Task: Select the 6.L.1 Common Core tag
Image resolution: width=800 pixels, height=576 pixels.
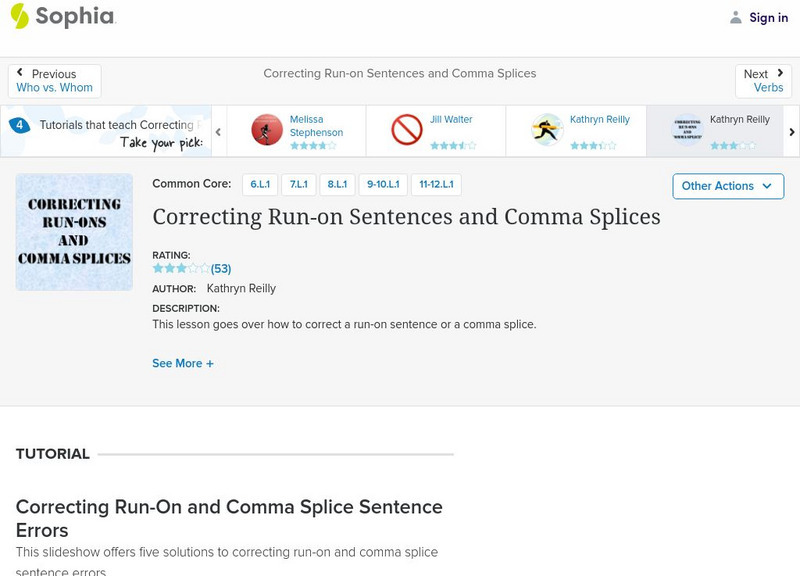Action: coord(260,185)
